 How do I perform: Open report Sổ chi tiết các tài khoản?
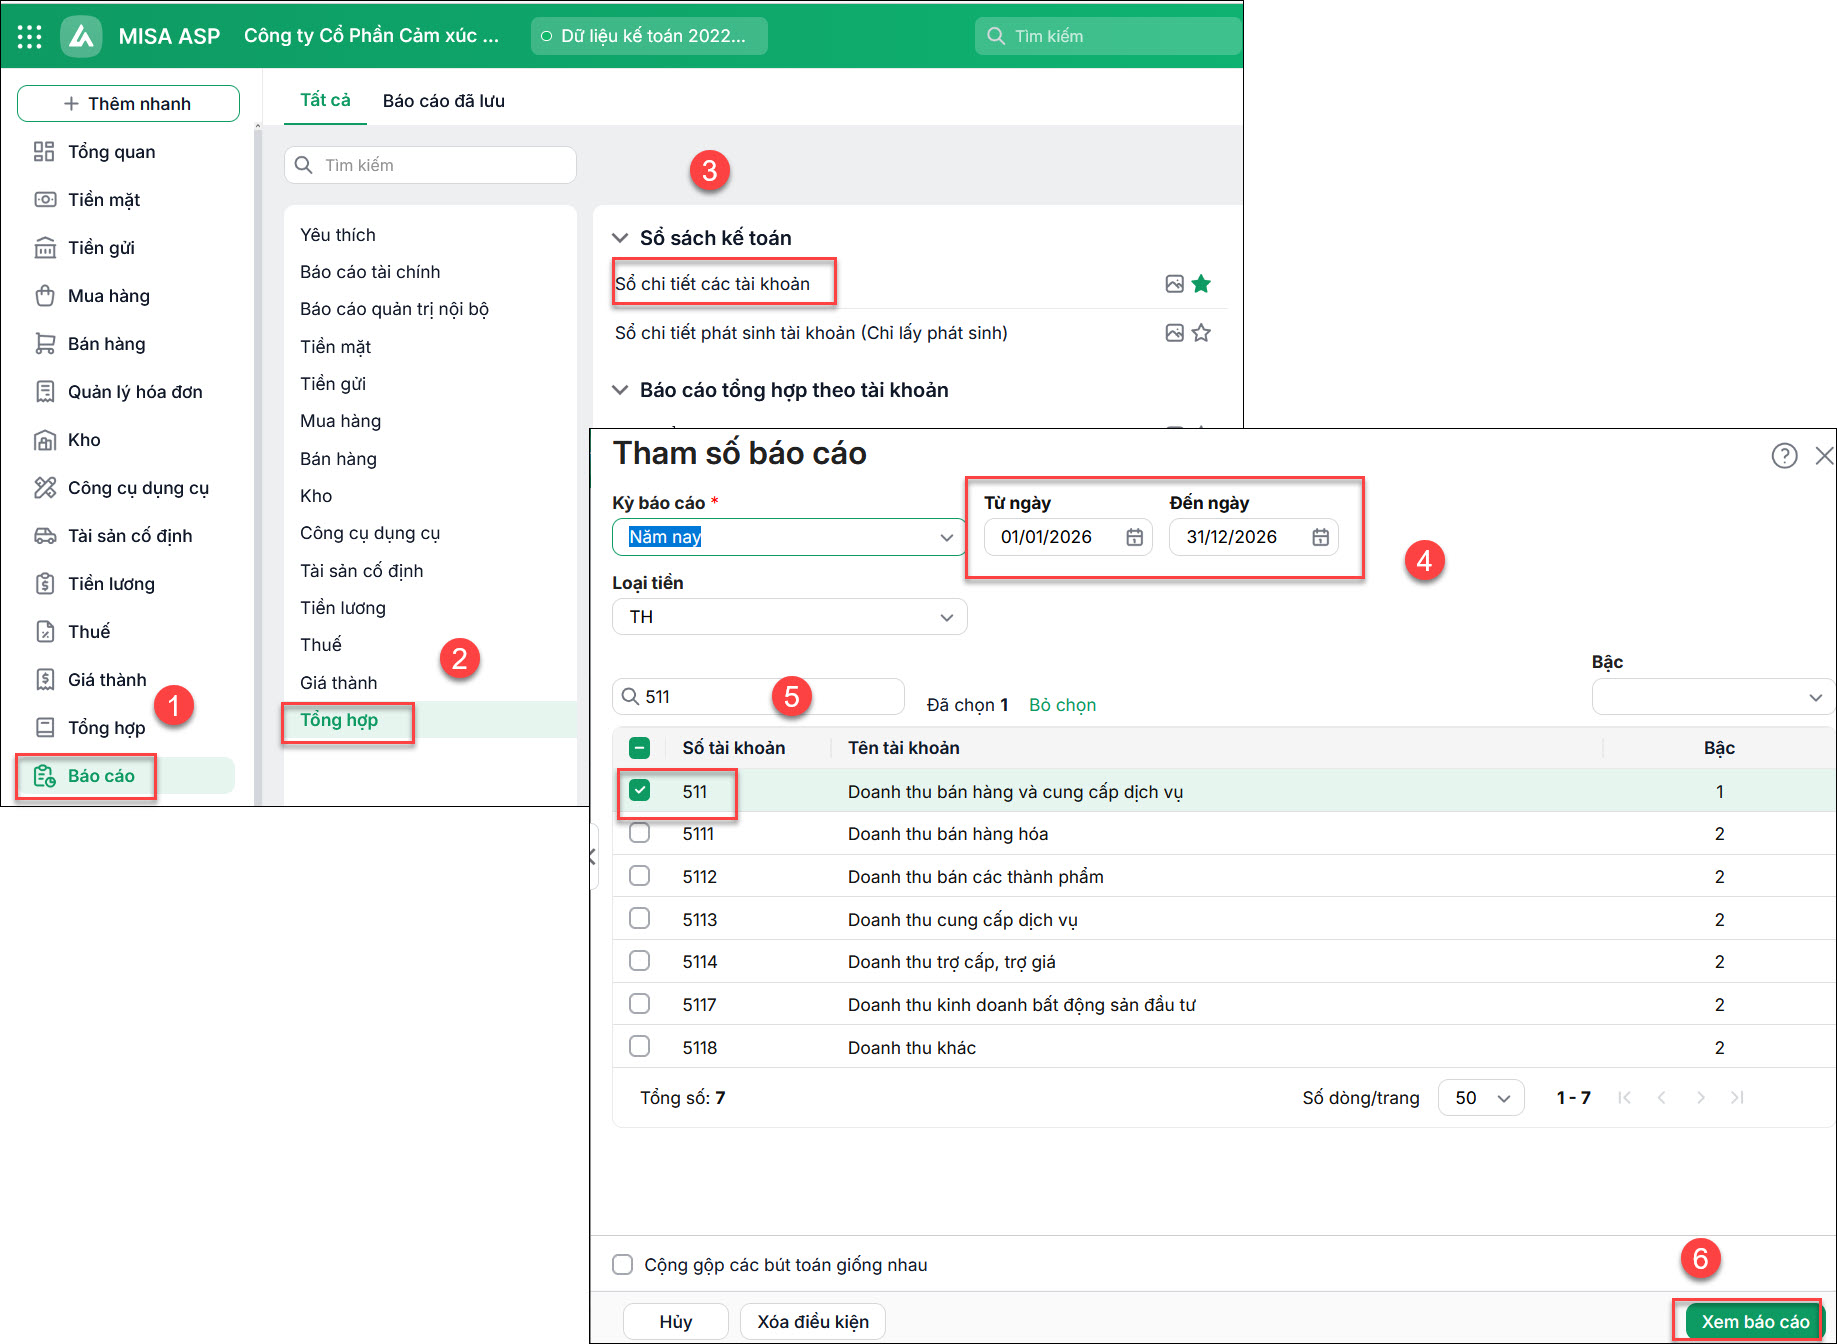click(712, 284)
